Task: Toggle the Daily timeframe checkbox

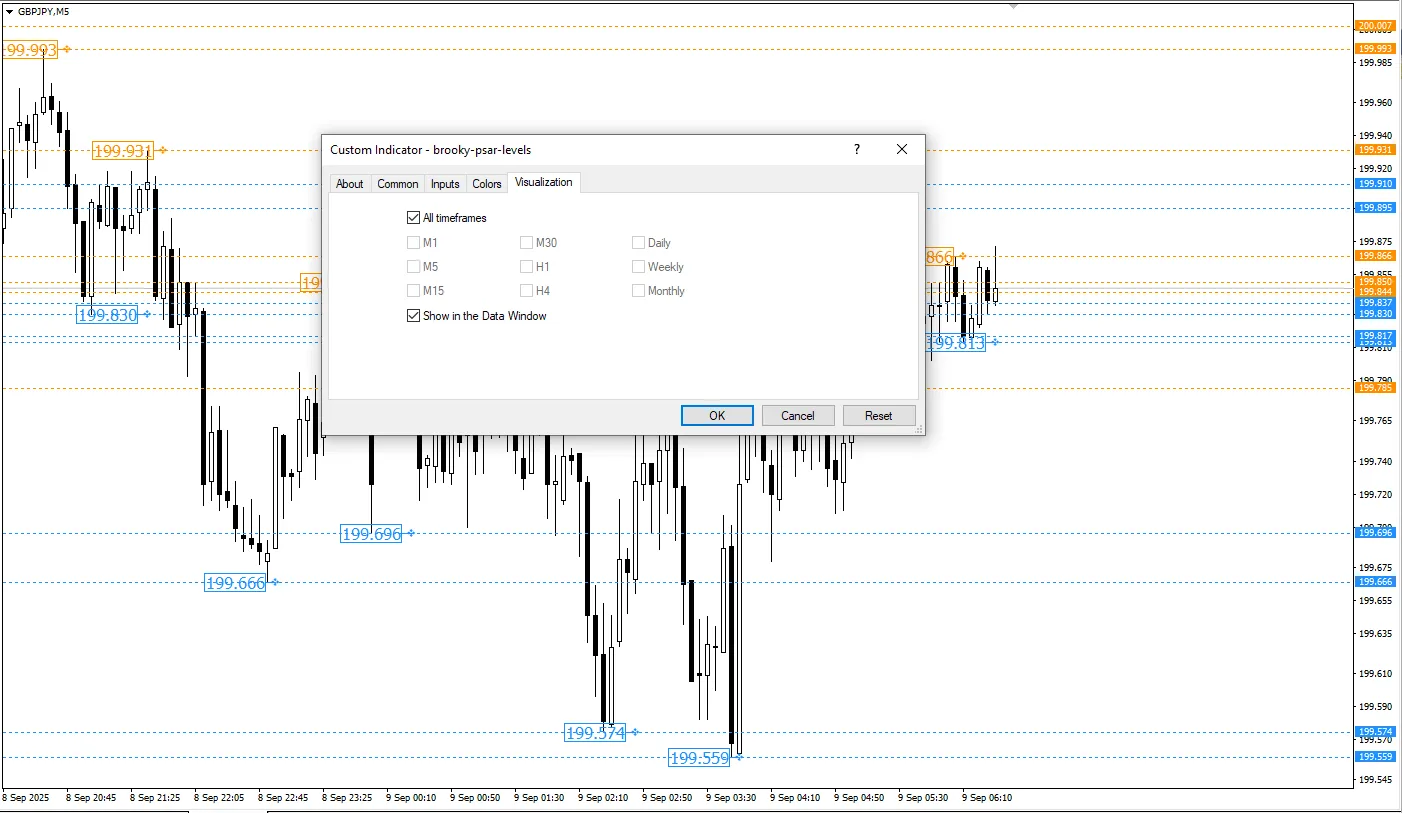Action: [638, 242]
